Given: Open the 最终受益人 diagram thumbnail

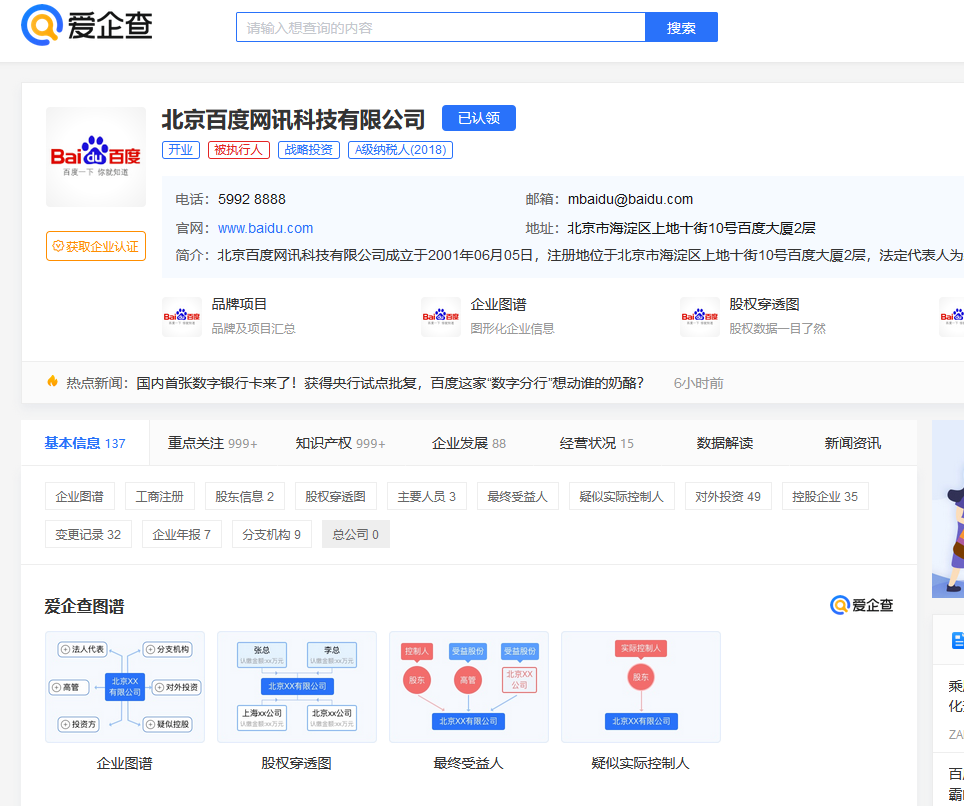Looking at the screenshot, I should tap(468, 687).
